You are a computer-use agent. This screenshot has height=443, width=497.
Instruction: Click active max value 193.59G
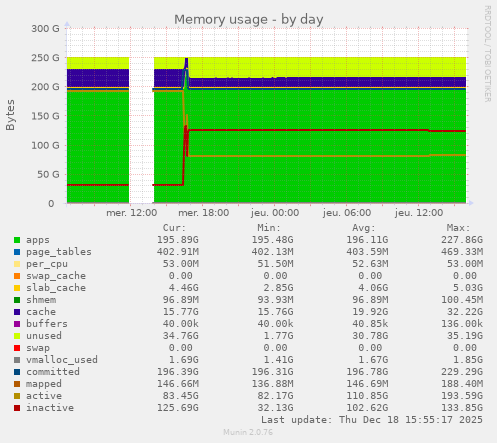click(x=462, y=396)
